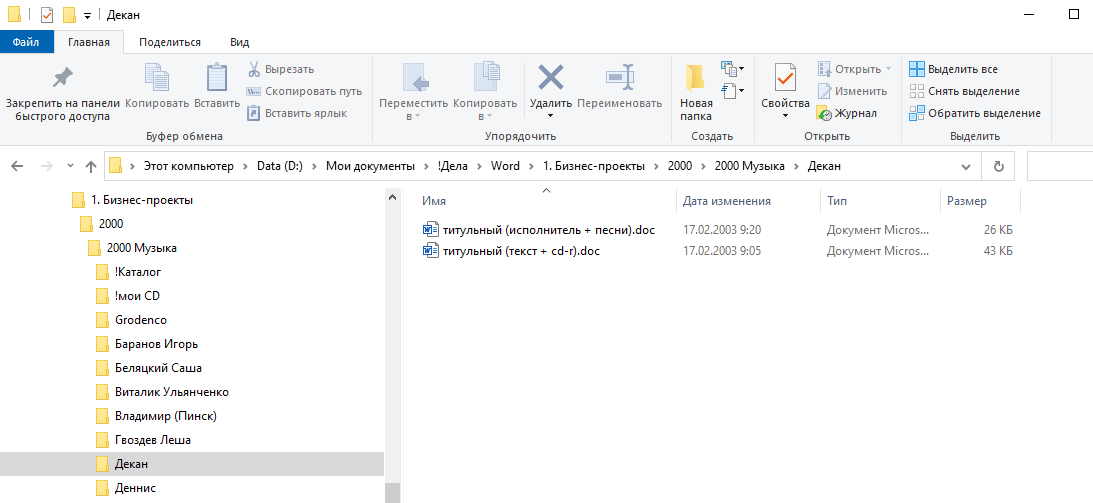Click Обратить выделение
Viewport: 1093px width, 503px height.
[975, 113]
